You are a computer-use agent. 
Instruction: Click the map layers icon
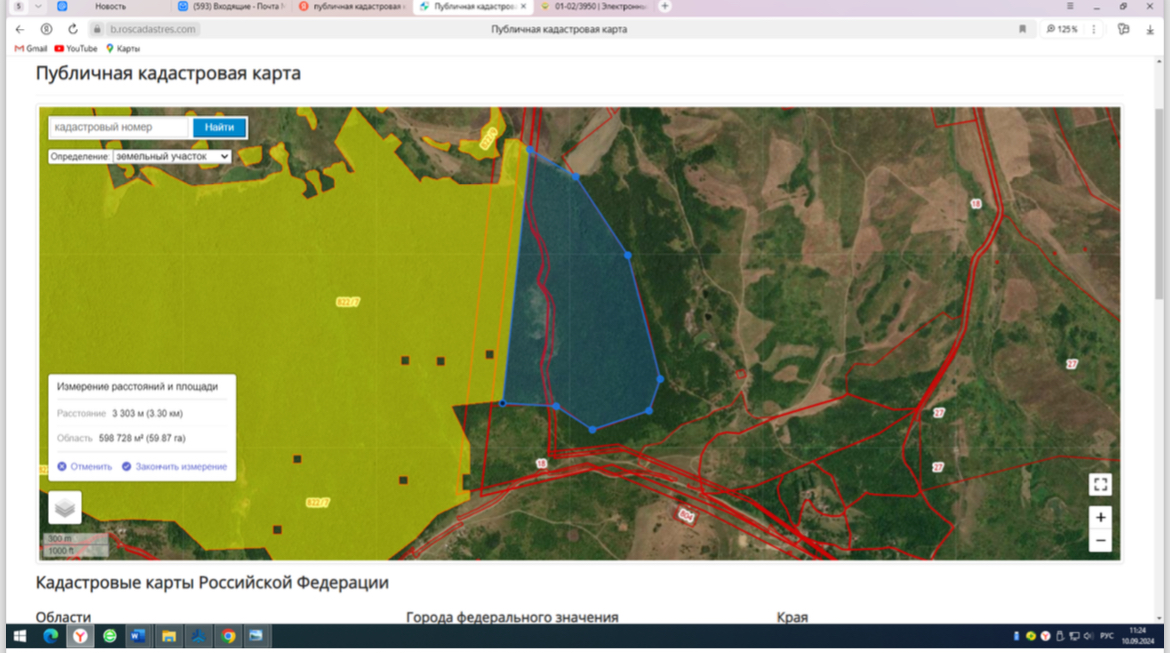click(65, 508)
